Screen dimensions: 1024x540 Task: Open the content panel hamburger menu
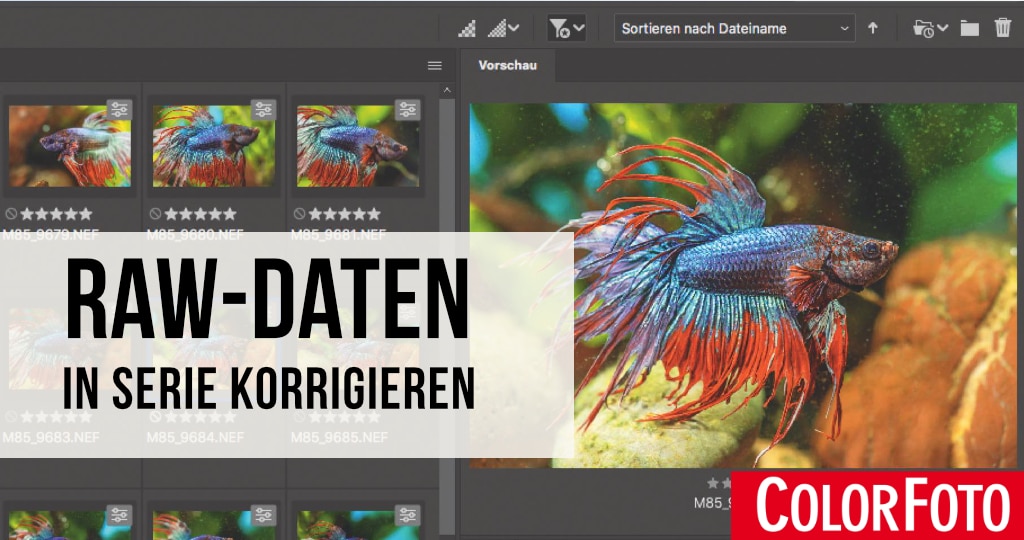(435, 65)
